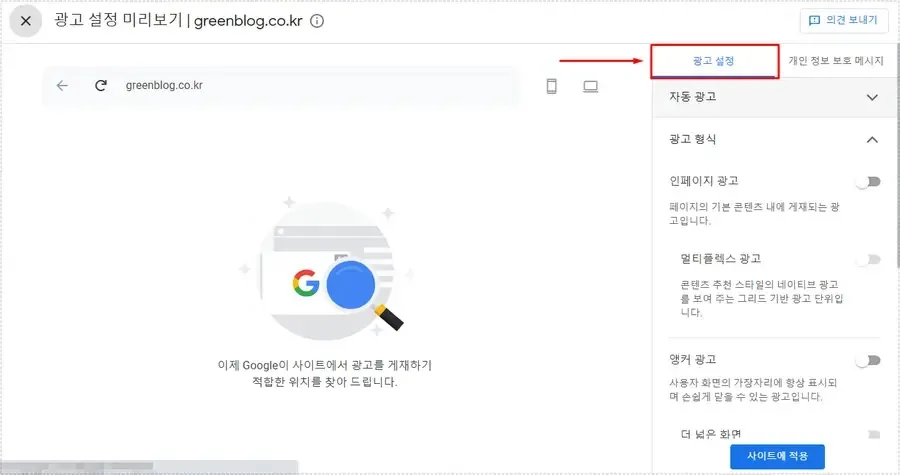Click the 앵커 광고 label

pos(693,360)
